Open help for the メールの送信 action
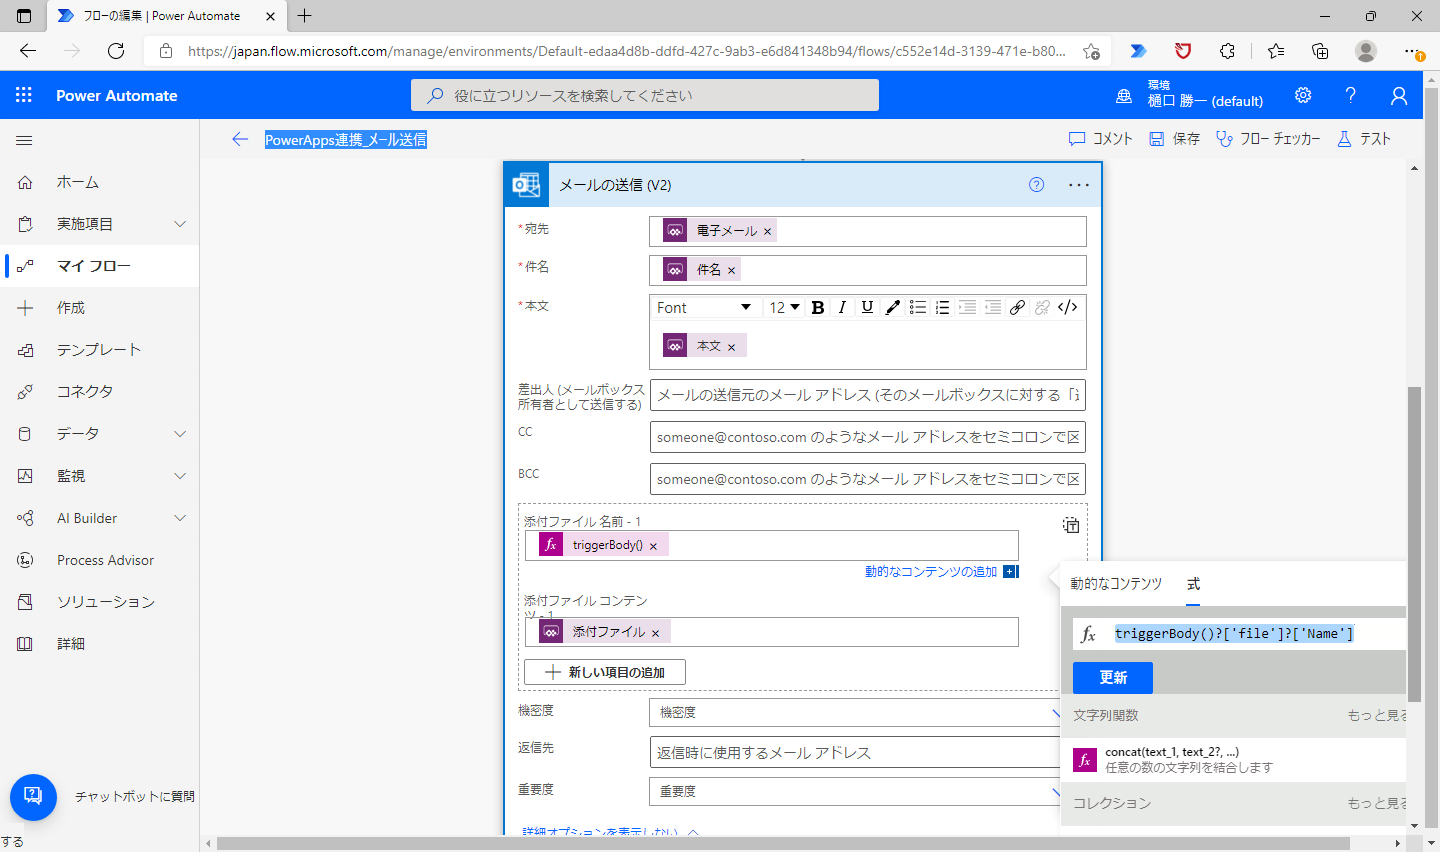Image resolution: width=1440 pixels, height=852 pixels. pos(1036,184)
